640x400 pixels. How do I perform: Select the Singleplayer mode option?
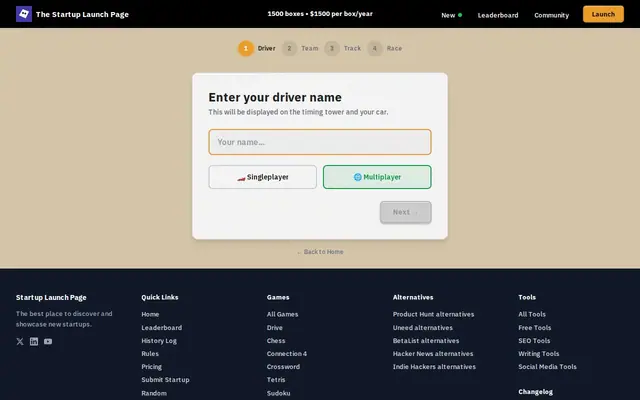(262, 177)
